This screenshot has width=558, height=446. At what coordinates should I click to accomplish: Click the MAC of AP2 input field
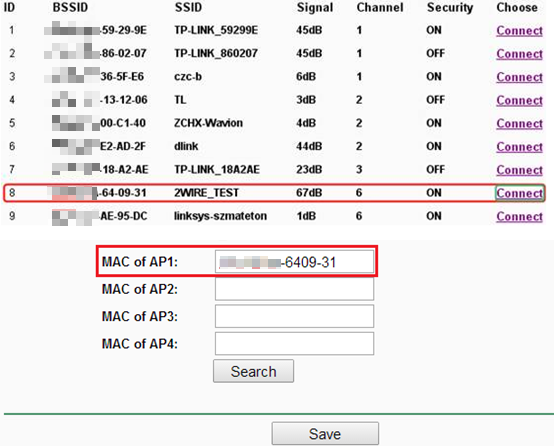coord(294,289)
